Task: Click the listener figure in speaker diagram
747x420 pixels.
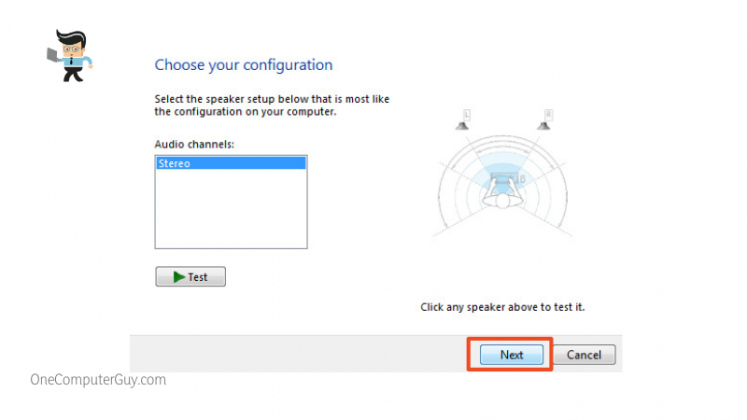Action: point(503,199)
